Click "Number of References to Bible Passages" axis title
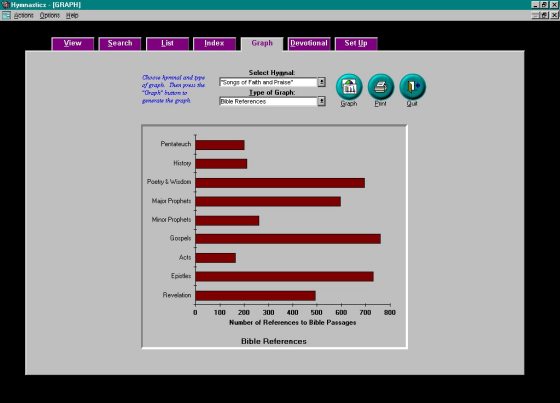This screenshot has width=560, height=403. (x=292, y=322)
